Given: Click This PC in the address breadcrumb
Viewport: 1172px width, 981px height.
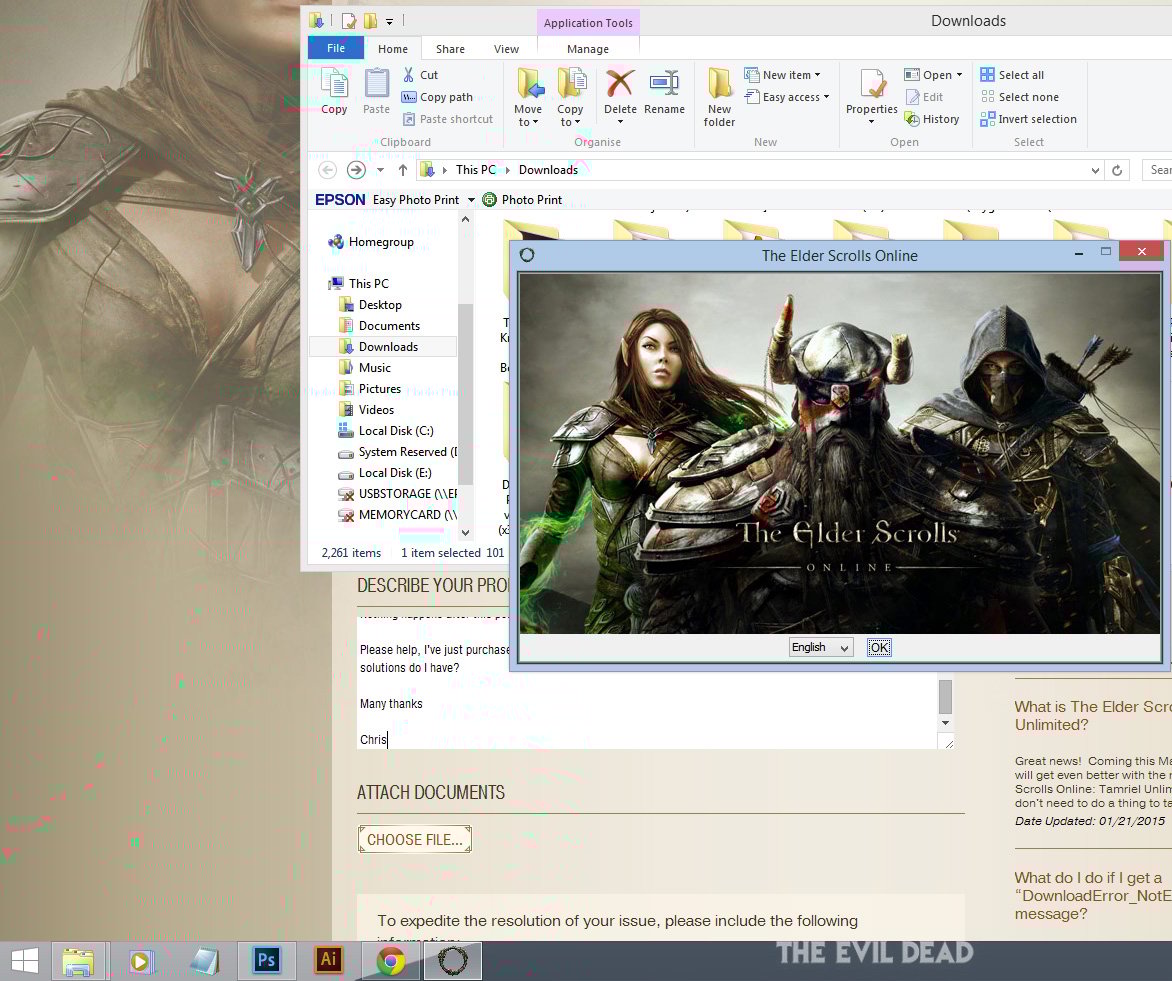Looking at the screenshot, I should pos(475,170).
